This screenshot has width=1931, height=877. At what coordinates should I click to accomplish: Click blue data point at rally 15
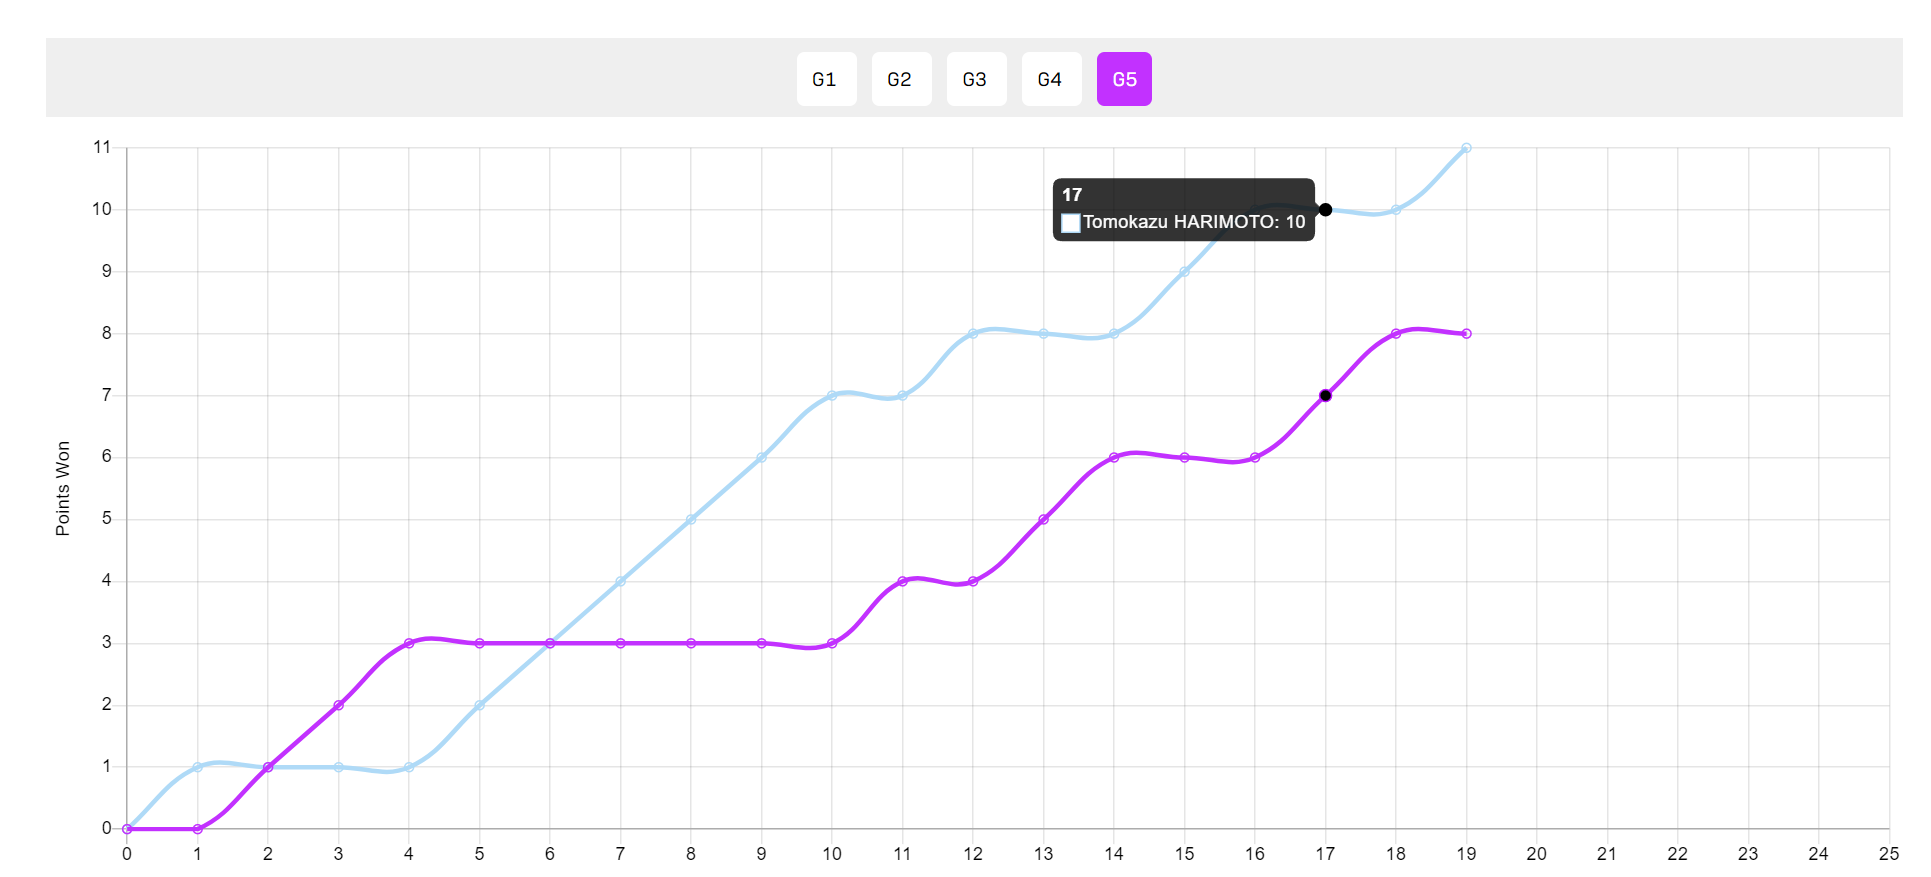pos(1184,272)
